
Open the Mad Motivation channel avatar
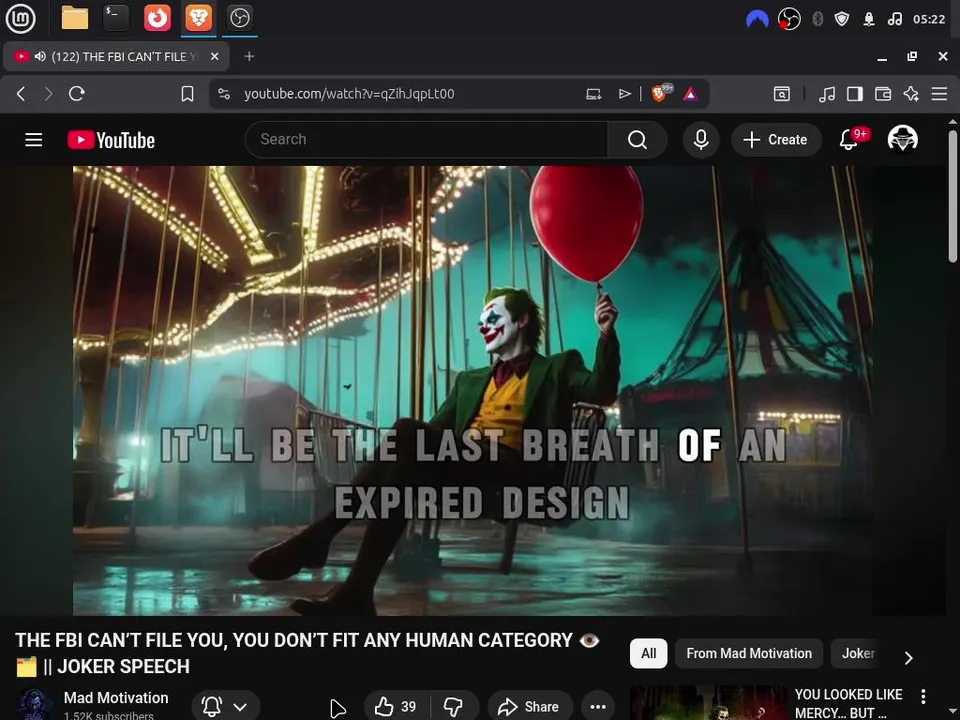(34, 704)
